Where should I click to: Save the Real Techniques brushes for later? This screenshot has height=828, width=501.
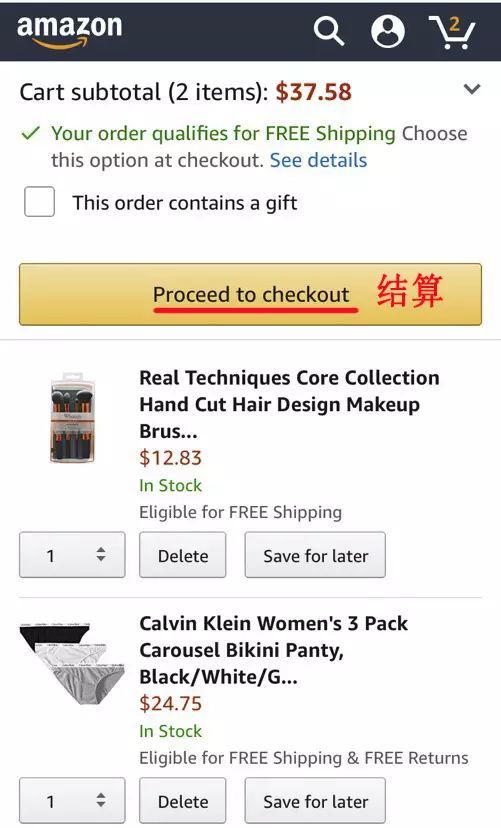pos(315,554)
